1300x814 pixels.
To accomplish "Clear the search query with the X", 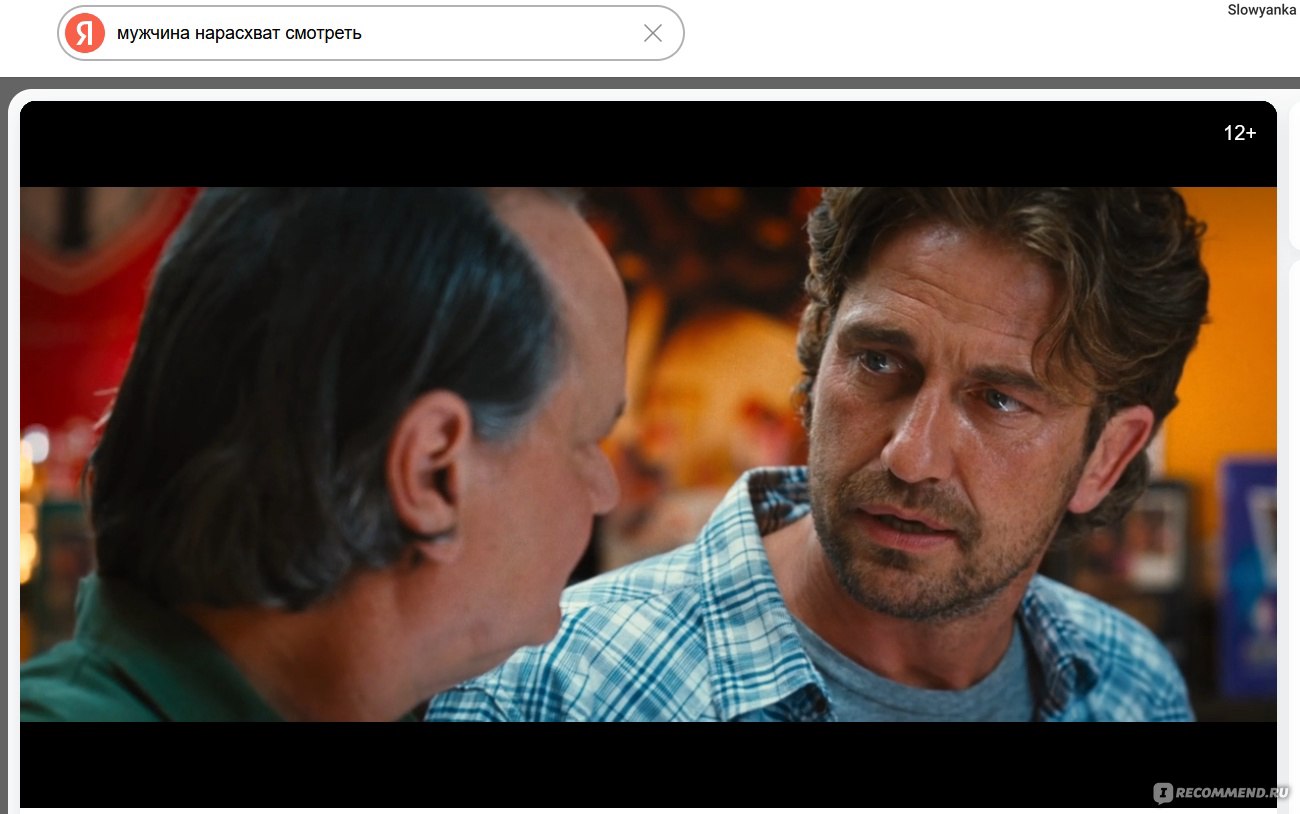I will (653, 33).
